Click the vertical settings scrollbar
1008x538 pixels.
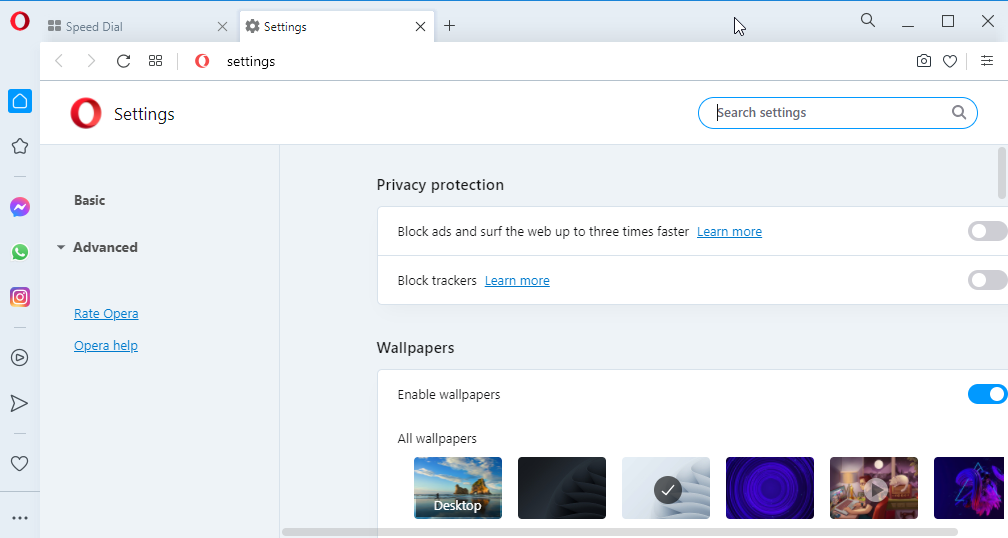click(1002, 174)
